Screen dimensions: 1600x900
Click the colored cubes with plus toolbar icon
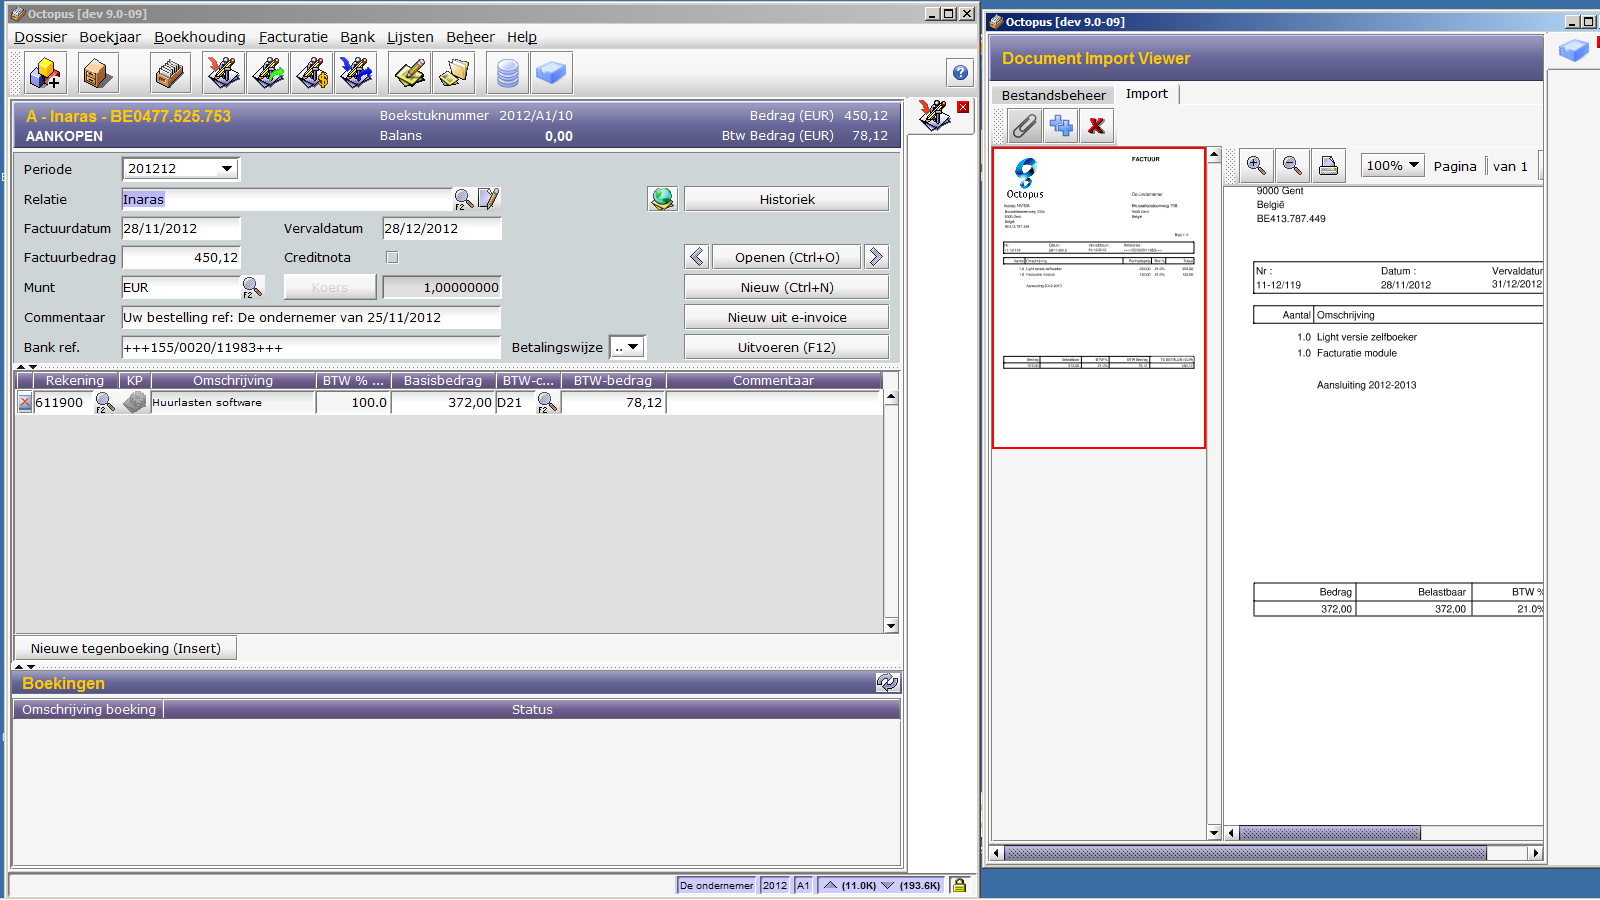pyautogui.click(x=46, y=73)
